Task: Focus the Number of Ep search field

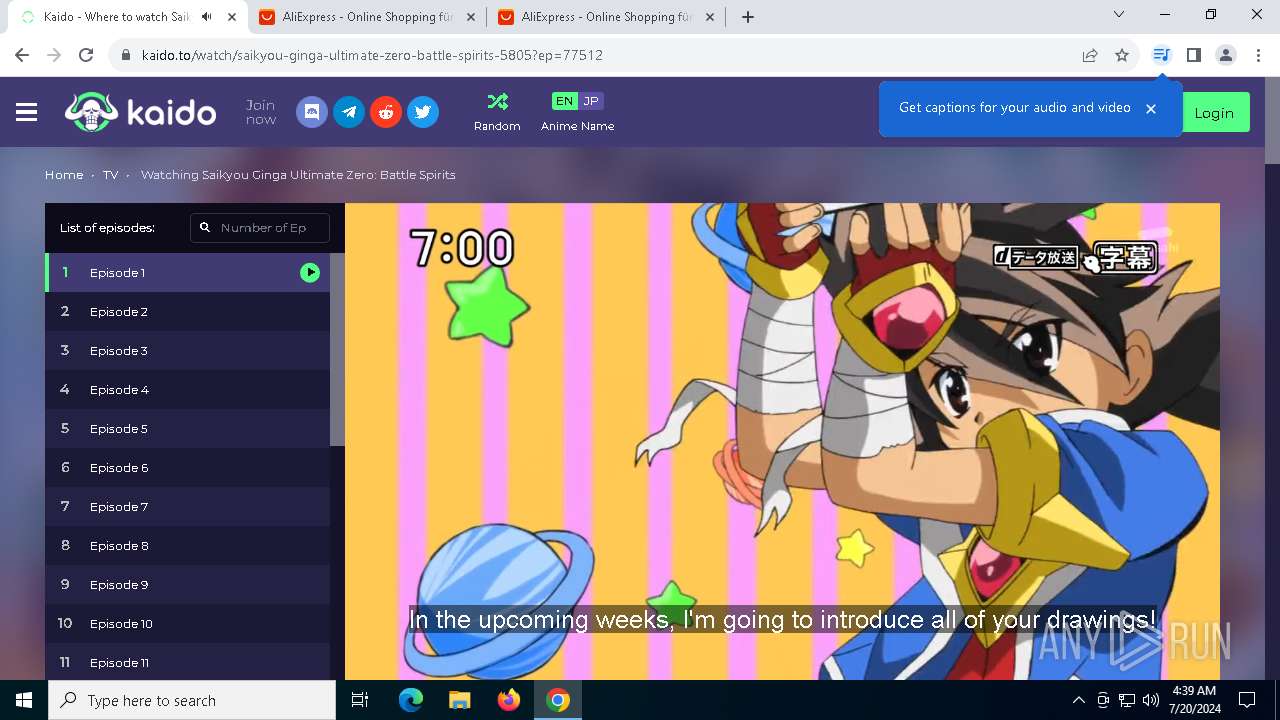Action: coord(260,228)
